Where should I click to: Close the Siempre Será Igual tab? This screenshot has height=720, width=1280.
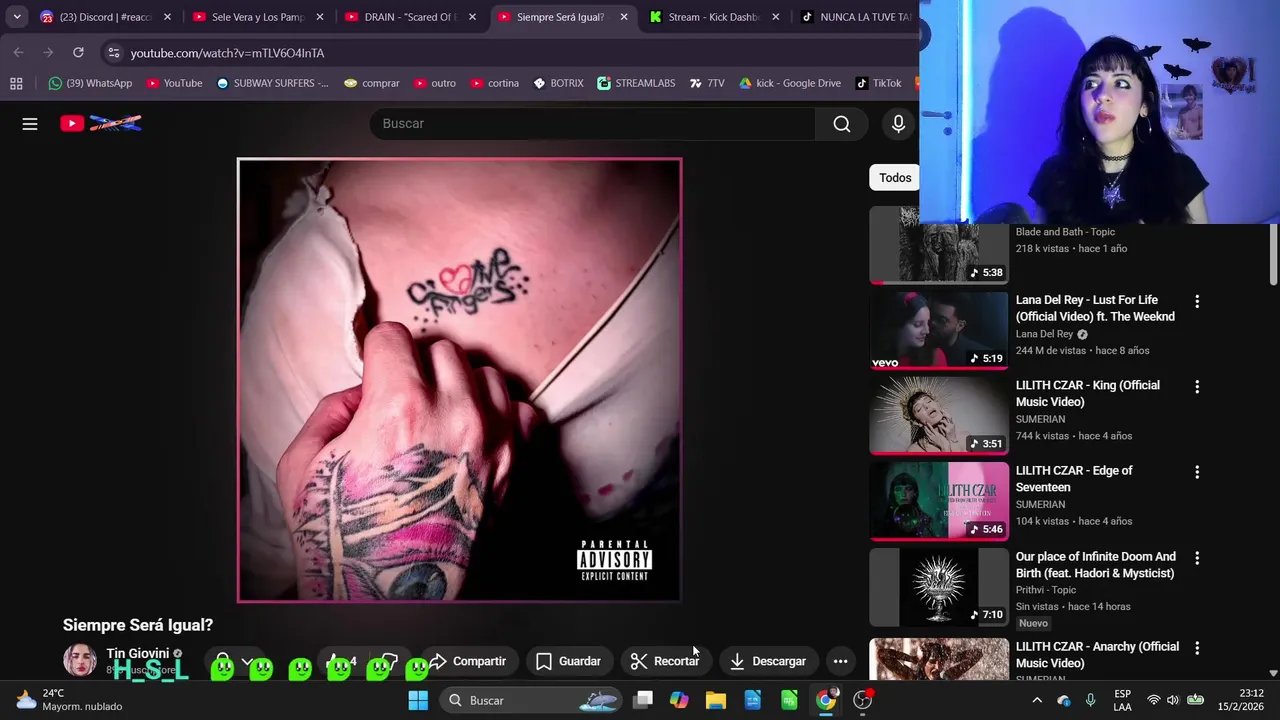point(624,17)
